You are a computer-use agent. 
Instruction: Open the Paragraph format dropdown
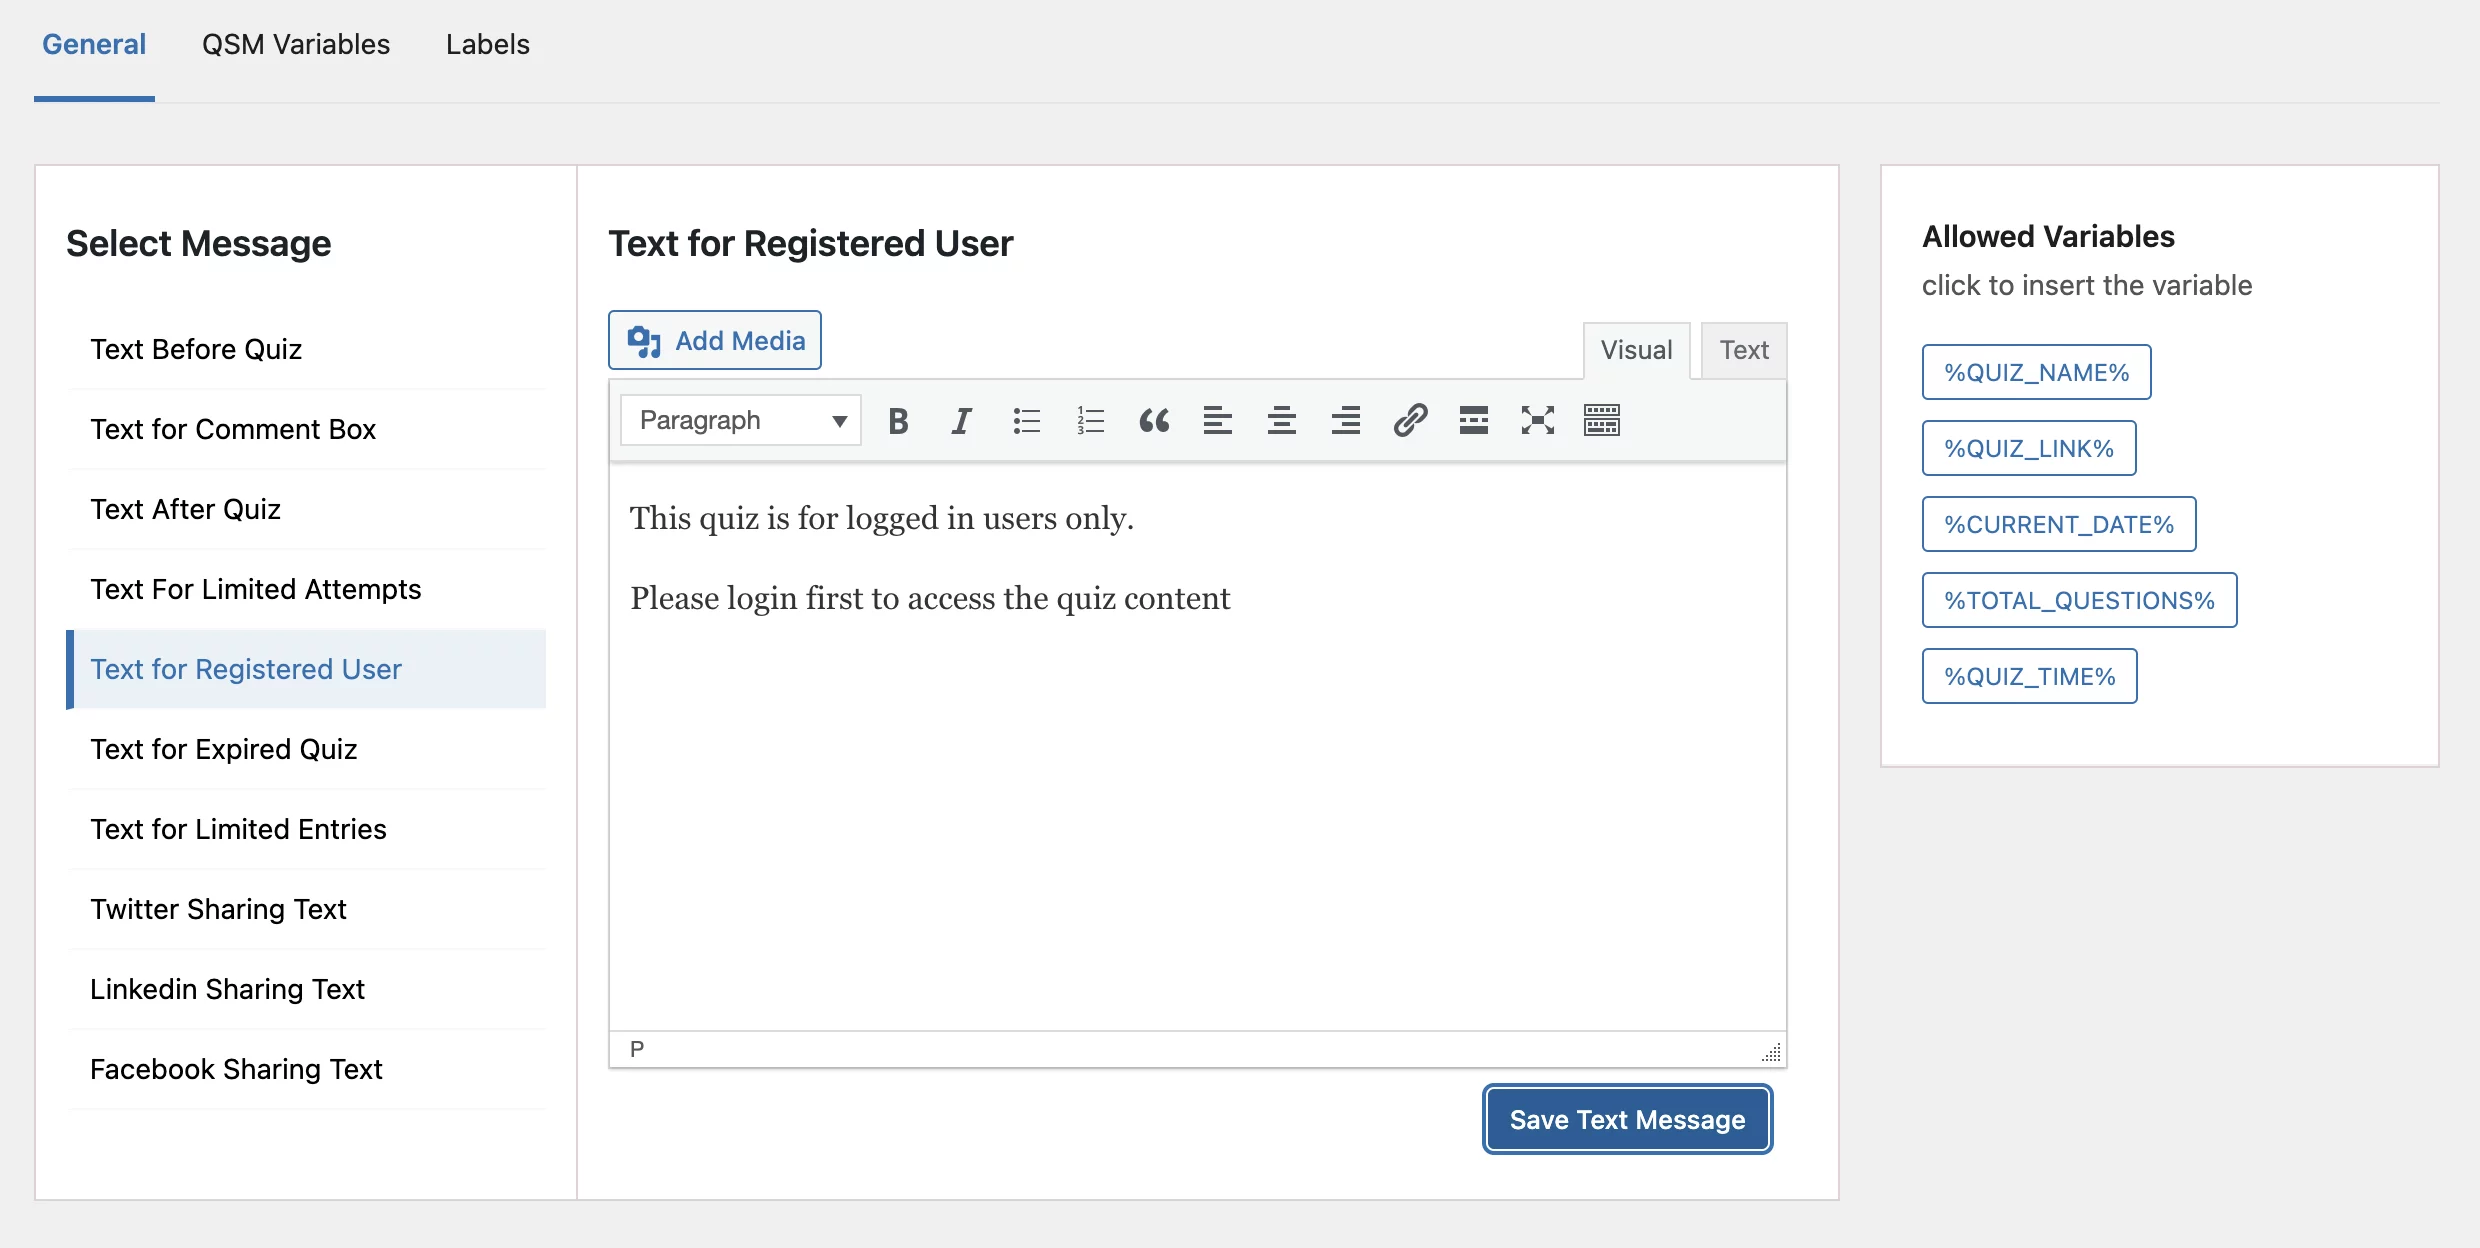[x=741, y=421]
